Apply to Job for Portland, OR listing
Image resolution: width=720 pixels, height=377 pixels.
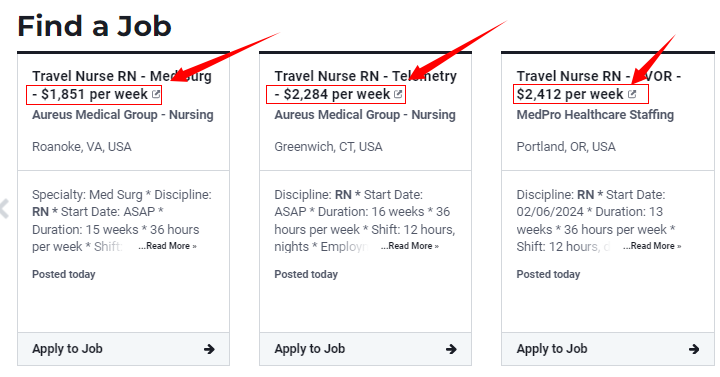click(x=608, y=349)
